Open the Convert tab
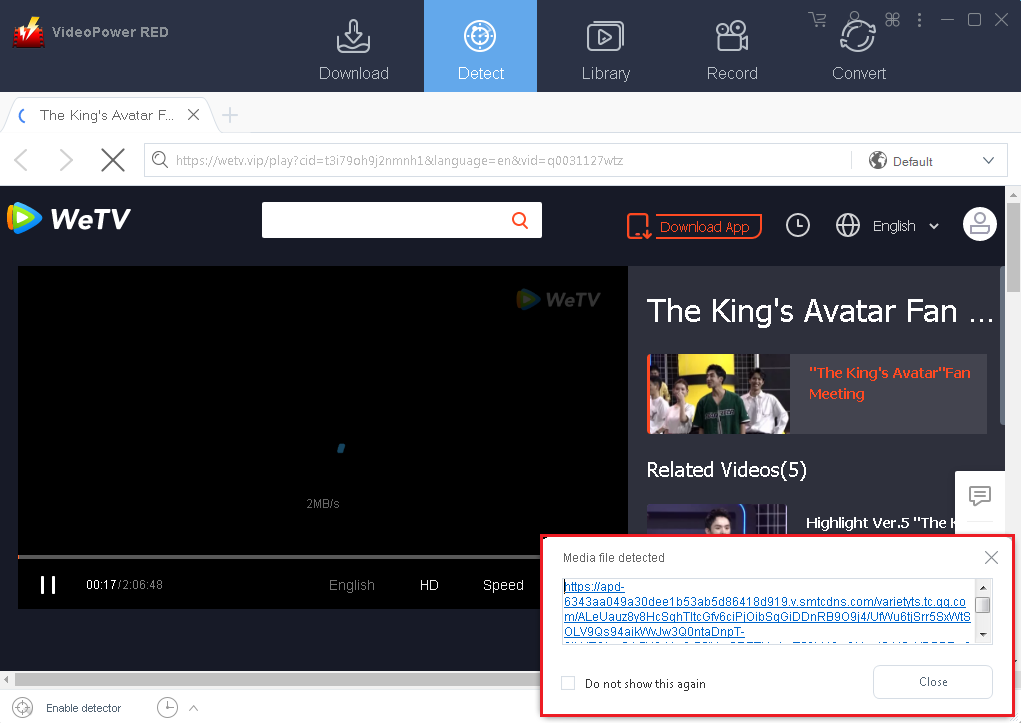Screen dimensions: 1021x723 pos(858,50)
